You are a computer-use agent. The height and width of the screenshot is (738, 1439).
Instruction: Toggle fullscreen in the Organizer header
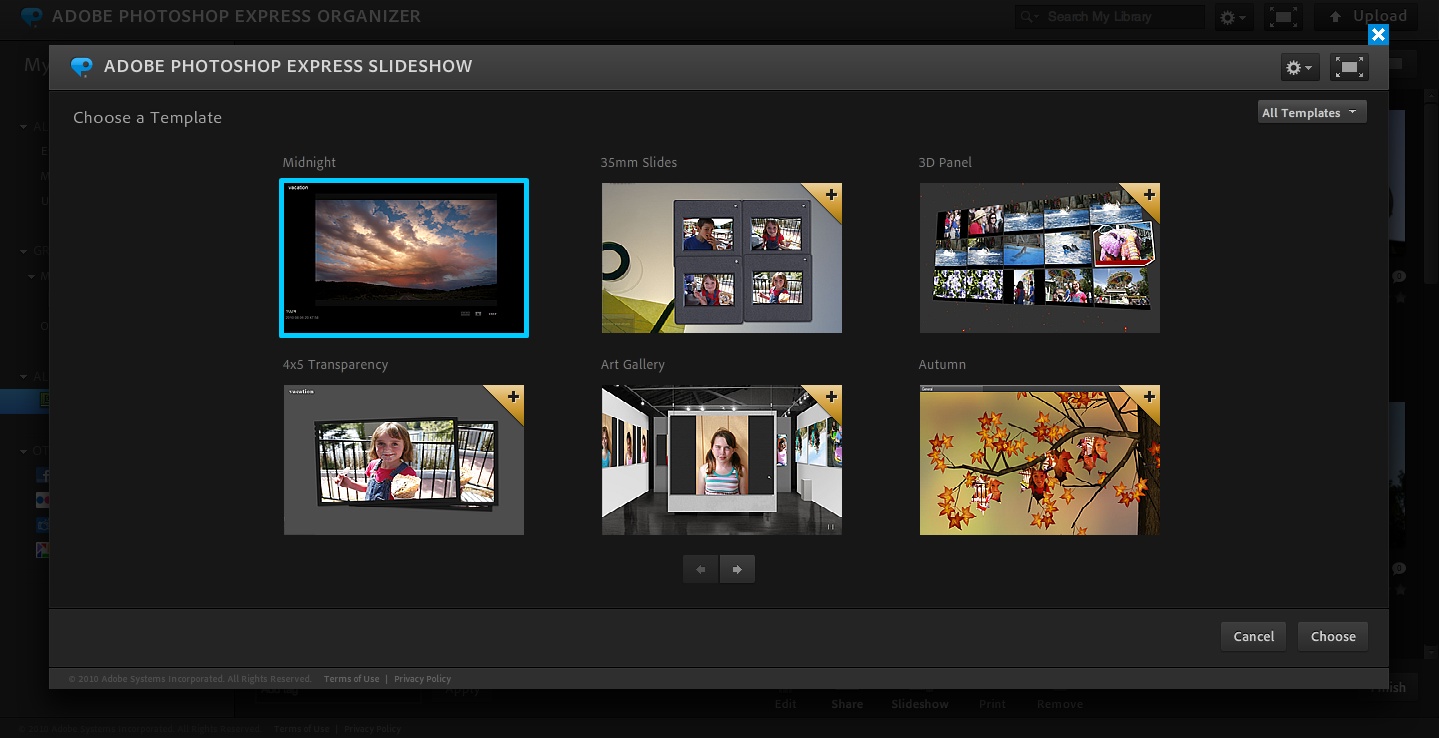pos(1283,17)
